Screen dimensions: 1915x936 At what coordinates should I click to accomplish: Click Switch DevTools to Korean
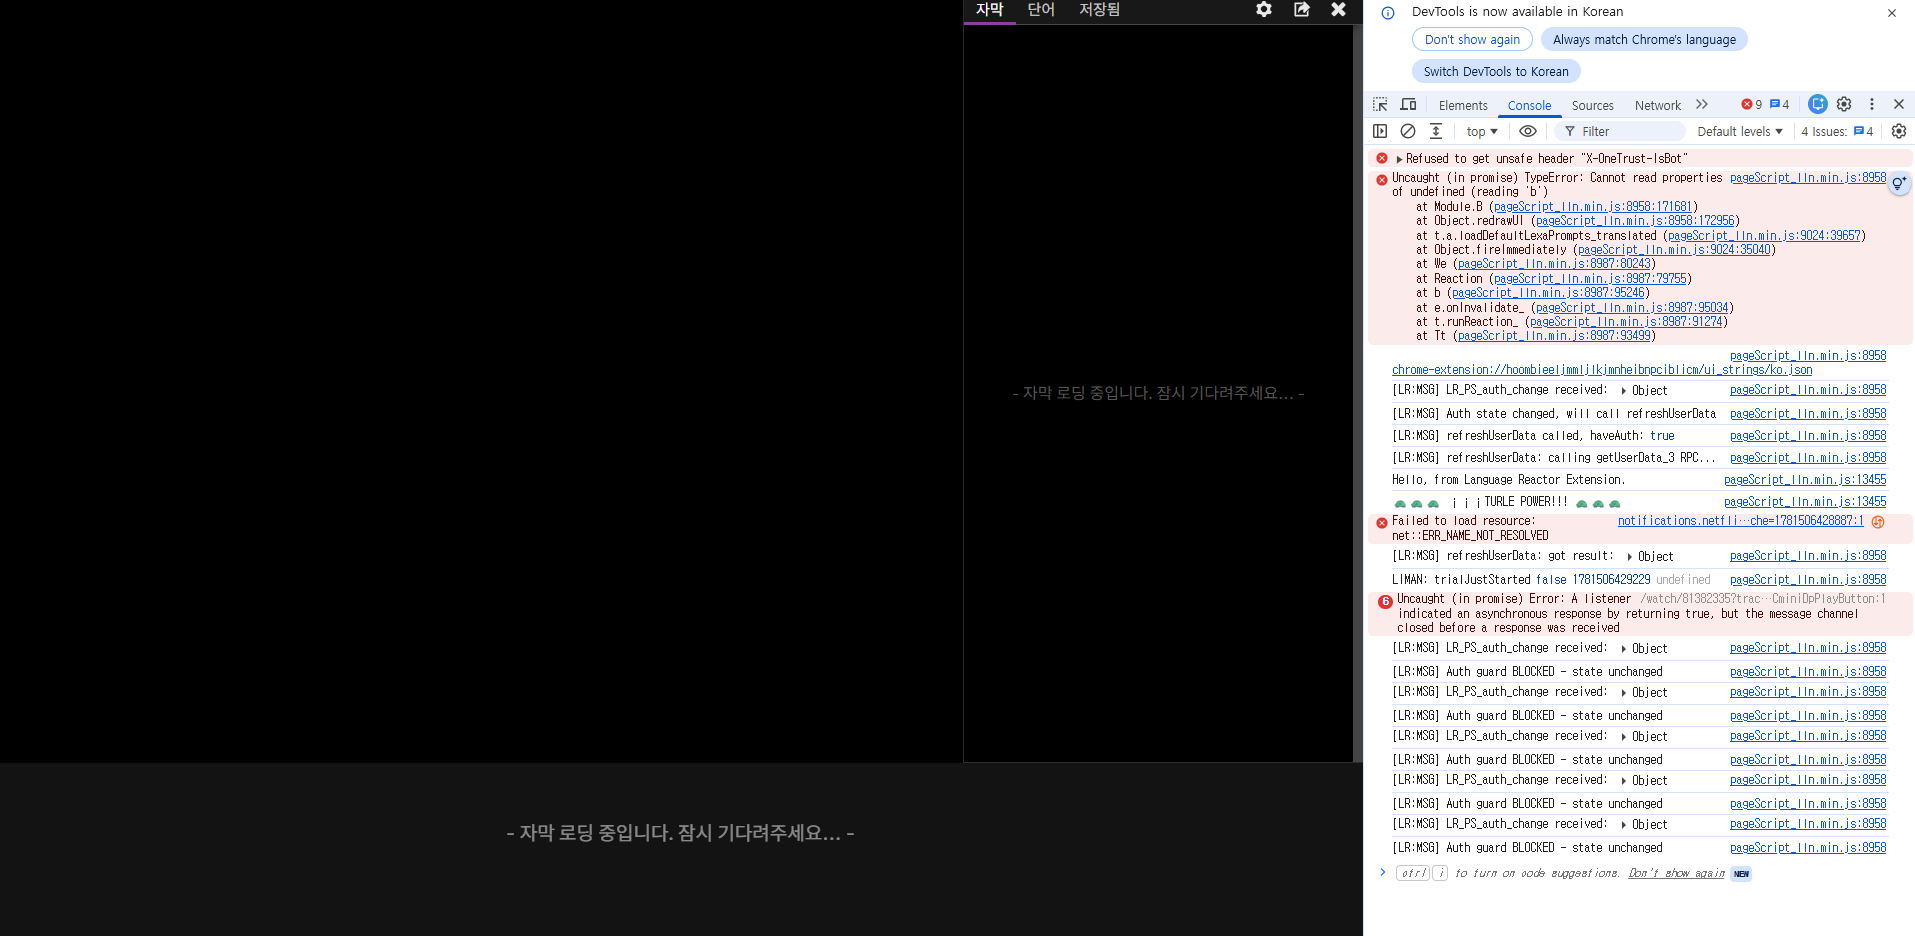(1496, 71)
